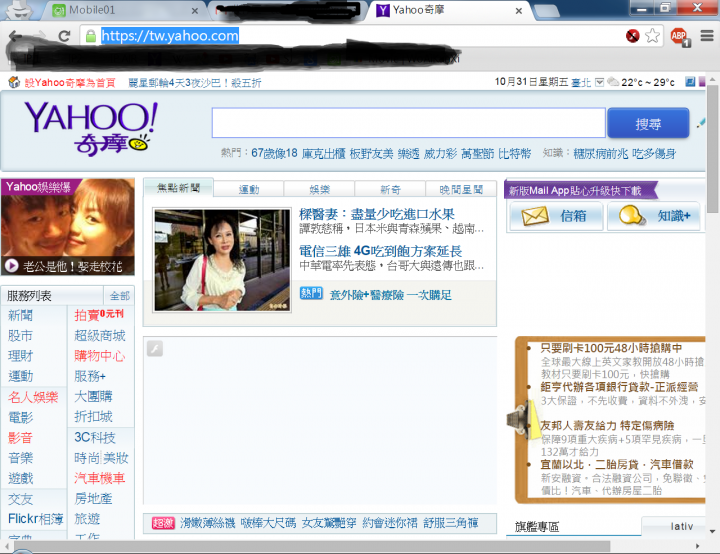Viewport: 720px width, 554px height.
Task: Click hot search 板野友美
Action: [x=371, y=153]
